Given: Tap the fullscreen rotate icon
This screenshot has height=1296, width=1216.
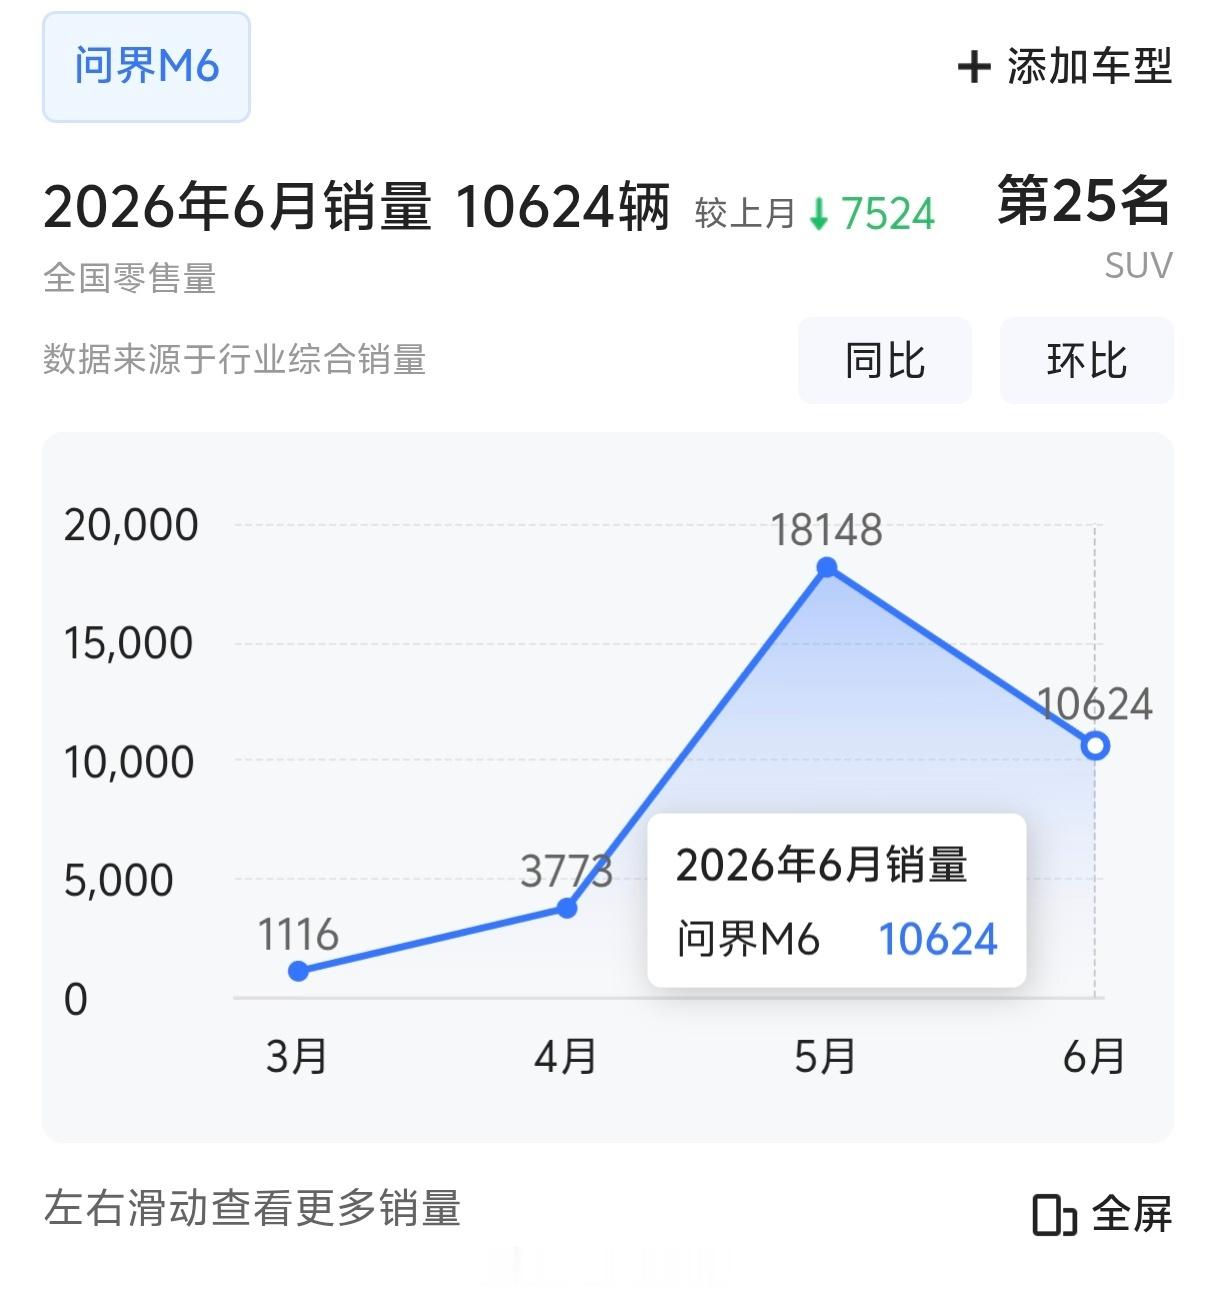Looking at the screenshot, I should 1053,1215.
